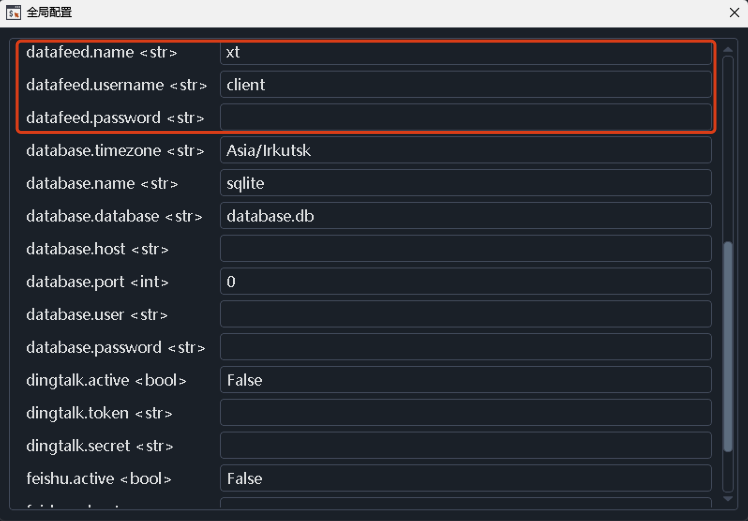The width and height of the screenshot is (748, 521).
Task: Edit the datafeed.username field containing client
Action: (x=466, y=84)
